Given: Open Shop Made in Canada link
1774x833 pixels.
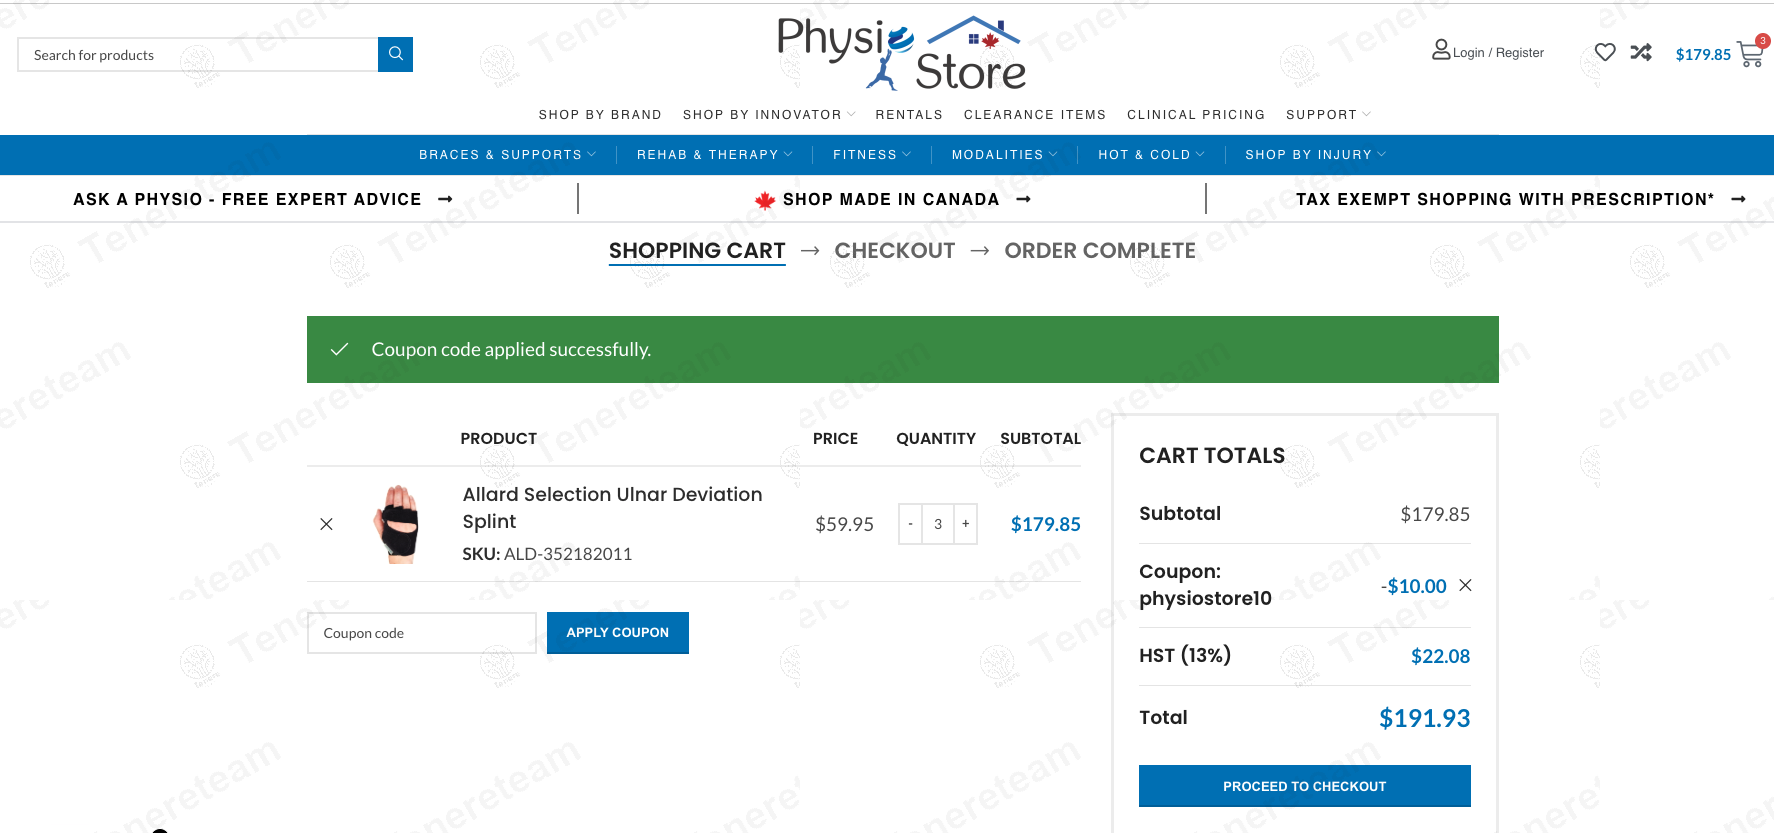Looking at the screenshot, I should [891, 200].
